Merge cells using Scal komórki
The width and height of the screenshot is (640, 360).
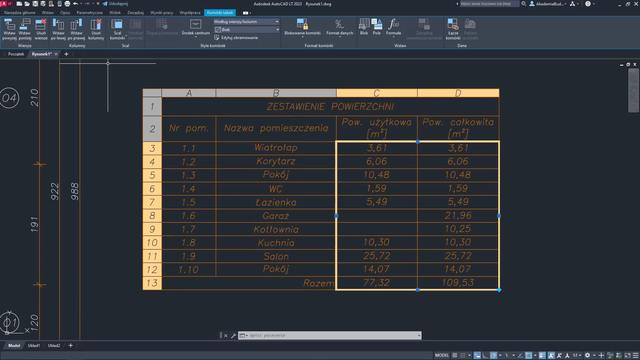tap(117, 29)
